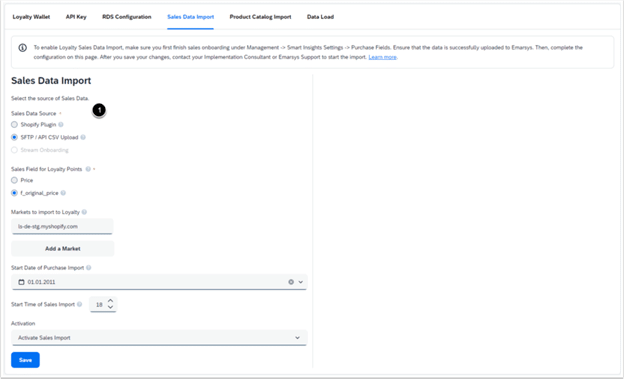Click the Add a Market button
Image resolution: width=624 pixels, height=379 pixels.
click(x=62, y=248)
